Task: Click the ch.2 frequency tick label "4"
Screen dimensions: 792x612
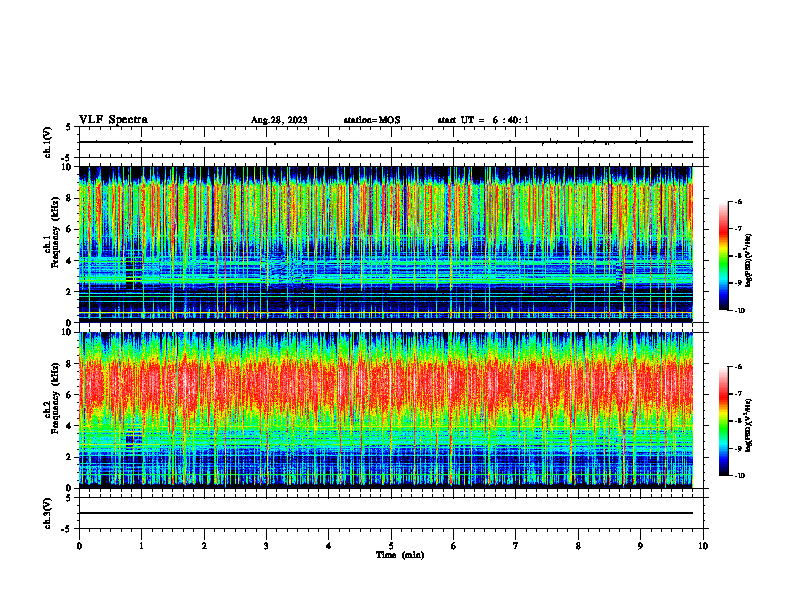Action: 69,426
